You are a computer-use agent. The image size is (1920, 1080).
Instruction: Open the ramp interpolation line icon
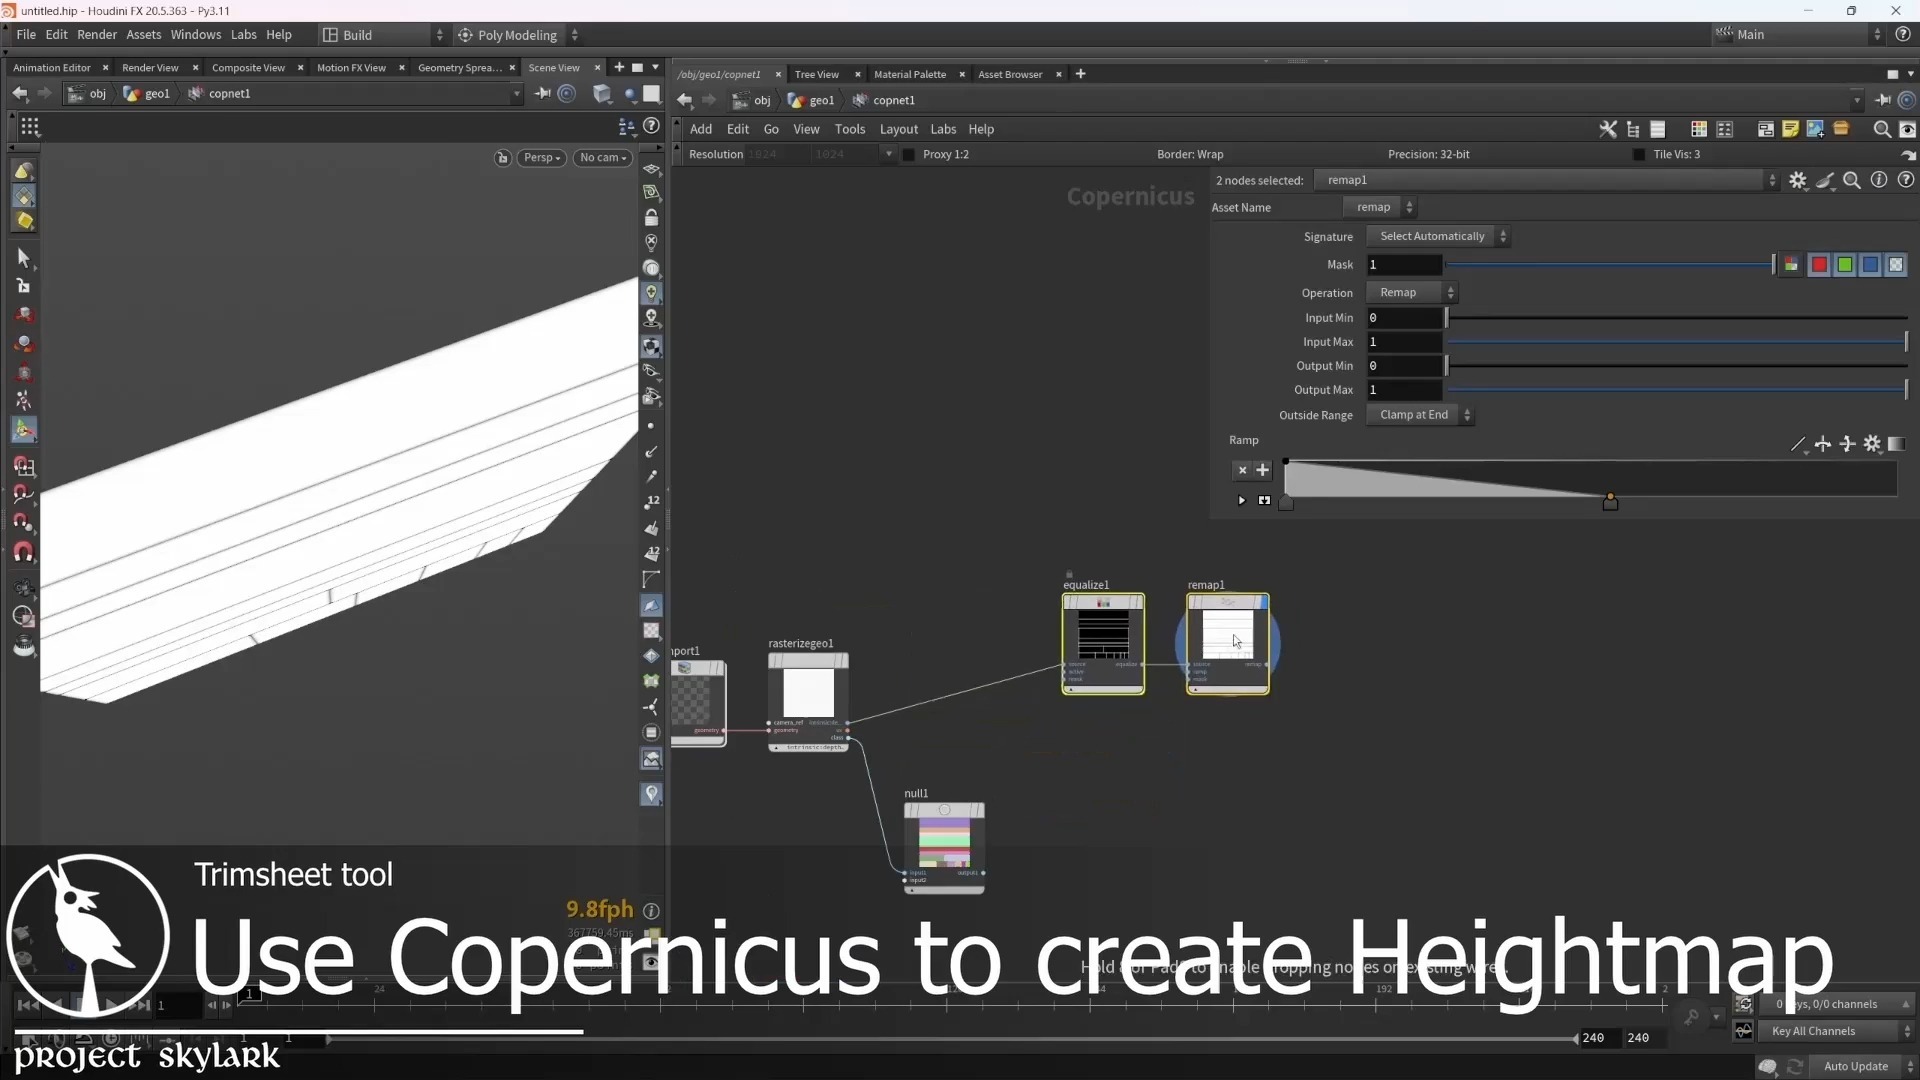1798,444
